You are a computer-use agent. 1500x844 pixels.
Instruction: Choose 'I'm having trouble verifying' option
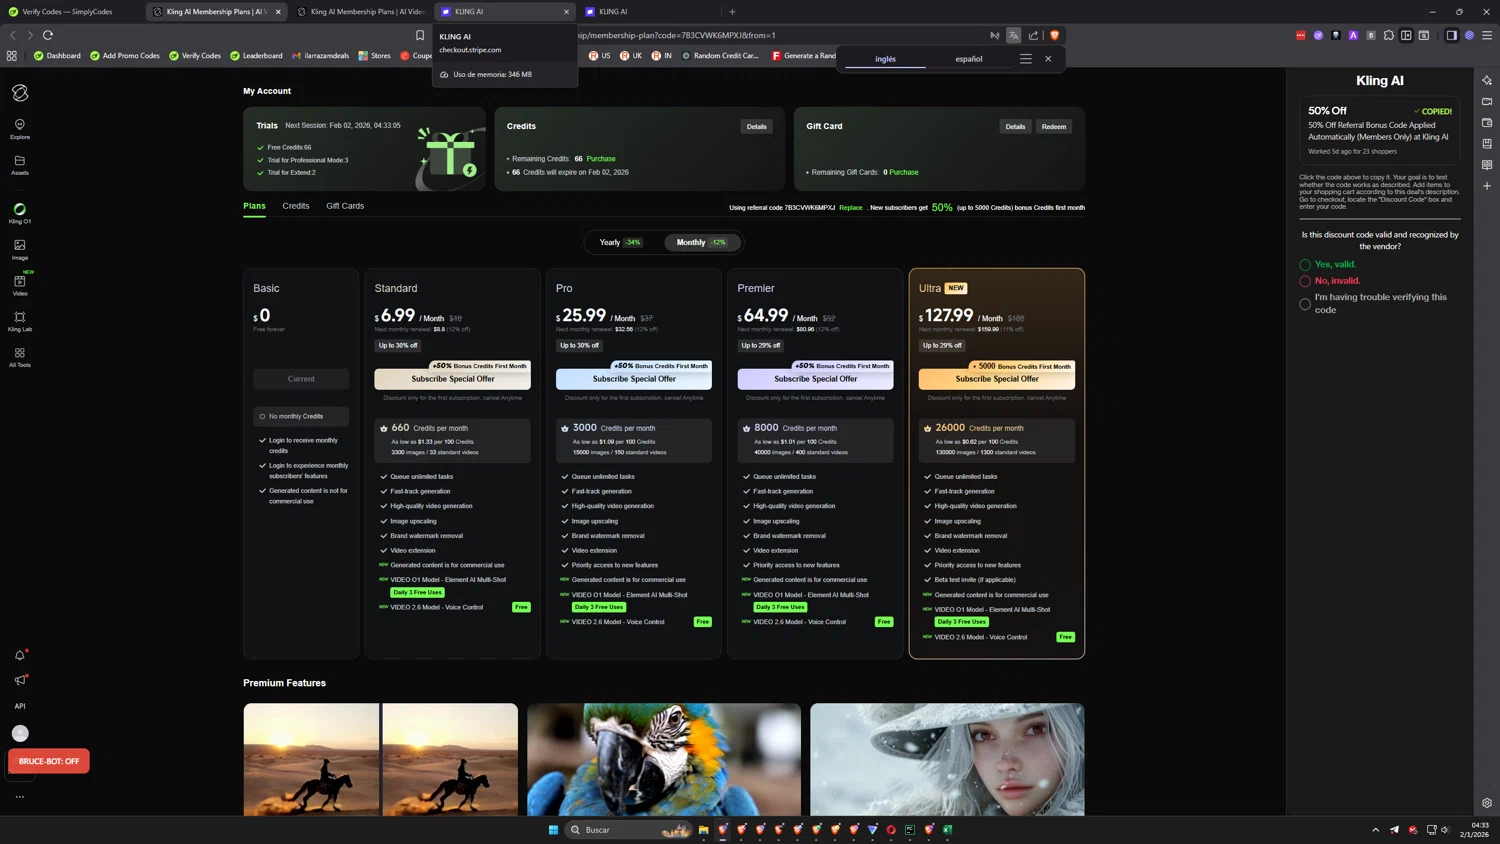1305,304
